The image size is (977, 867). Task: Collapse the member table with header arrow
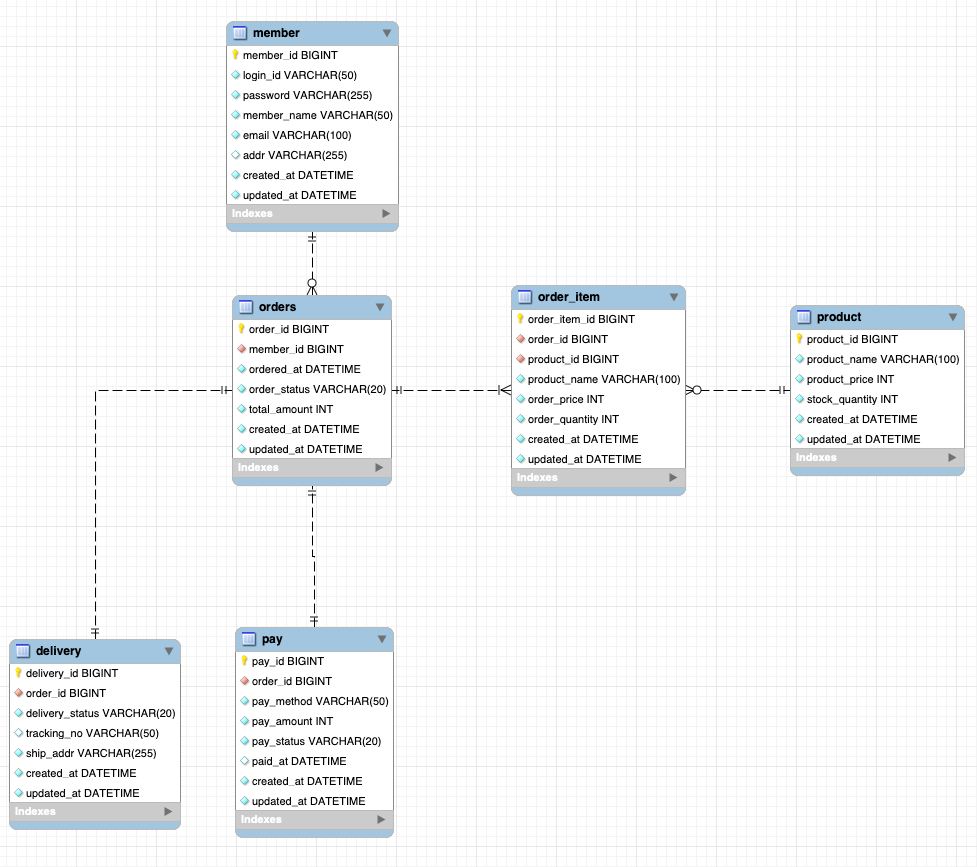click(x=387, y=34)
